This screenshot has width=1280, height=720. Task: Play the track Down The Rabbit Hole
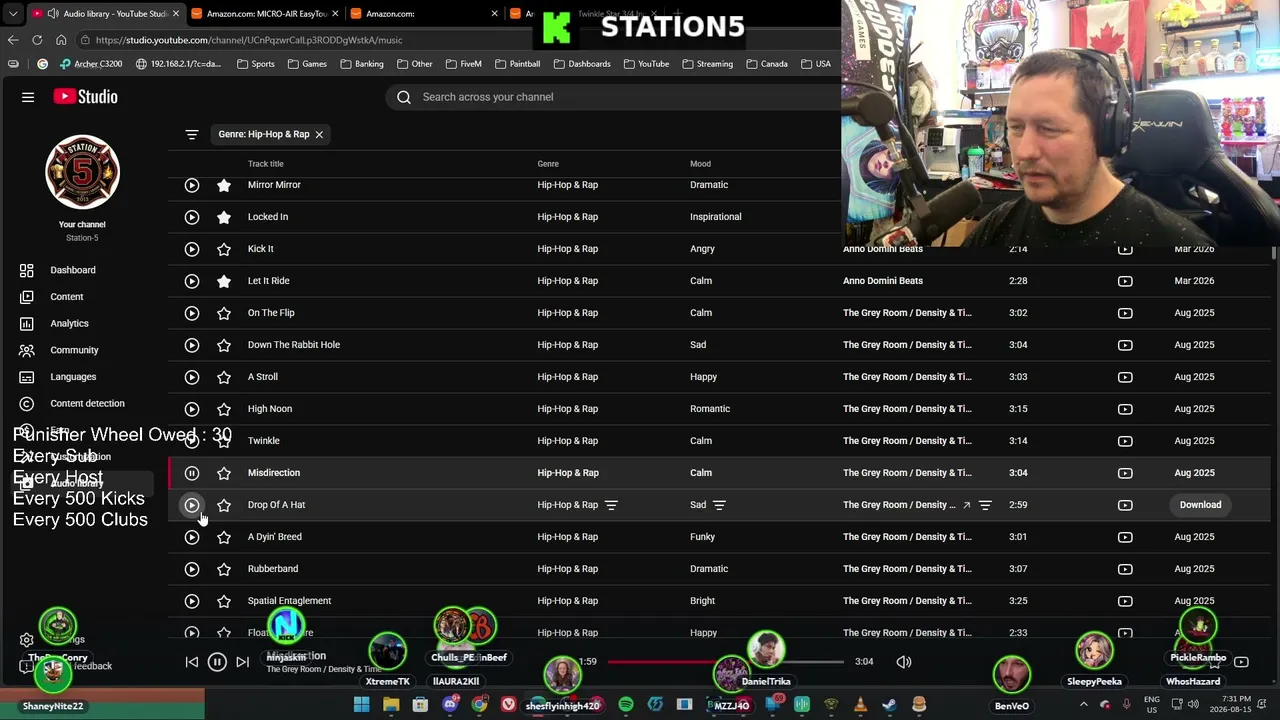point(192,345)
